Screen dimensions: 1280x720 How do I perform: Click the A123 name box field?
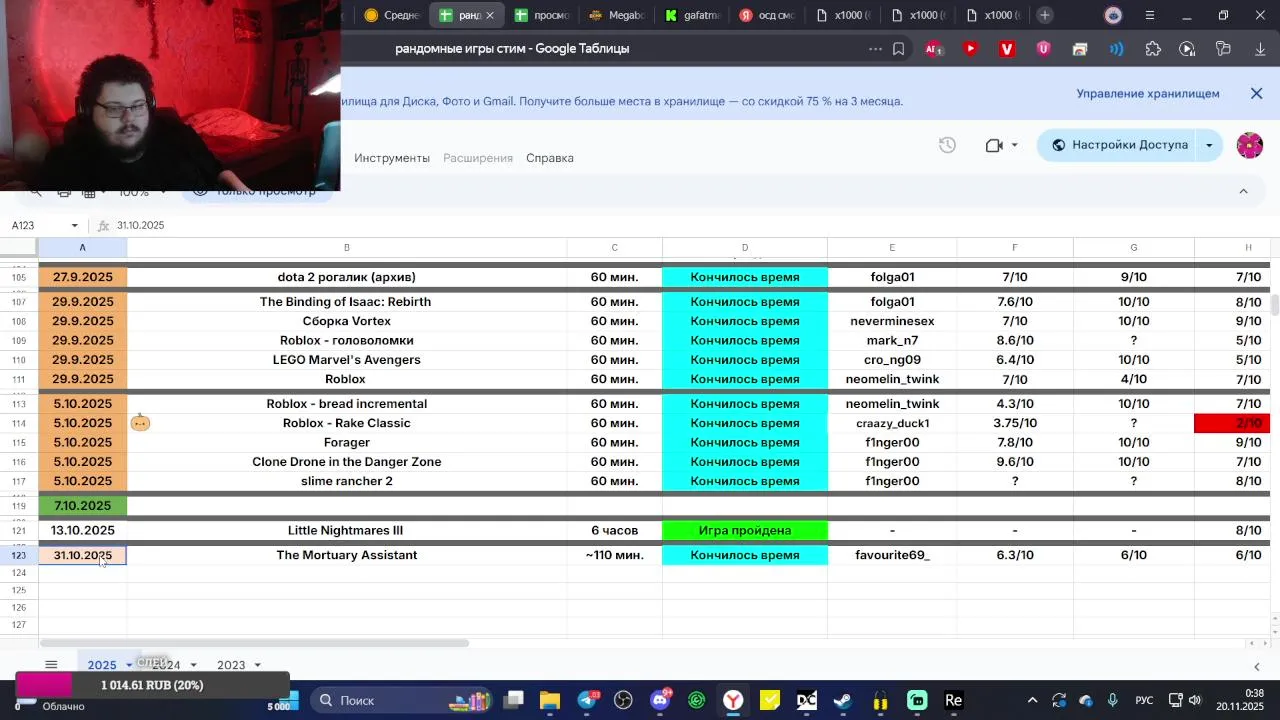click(36, 226)
